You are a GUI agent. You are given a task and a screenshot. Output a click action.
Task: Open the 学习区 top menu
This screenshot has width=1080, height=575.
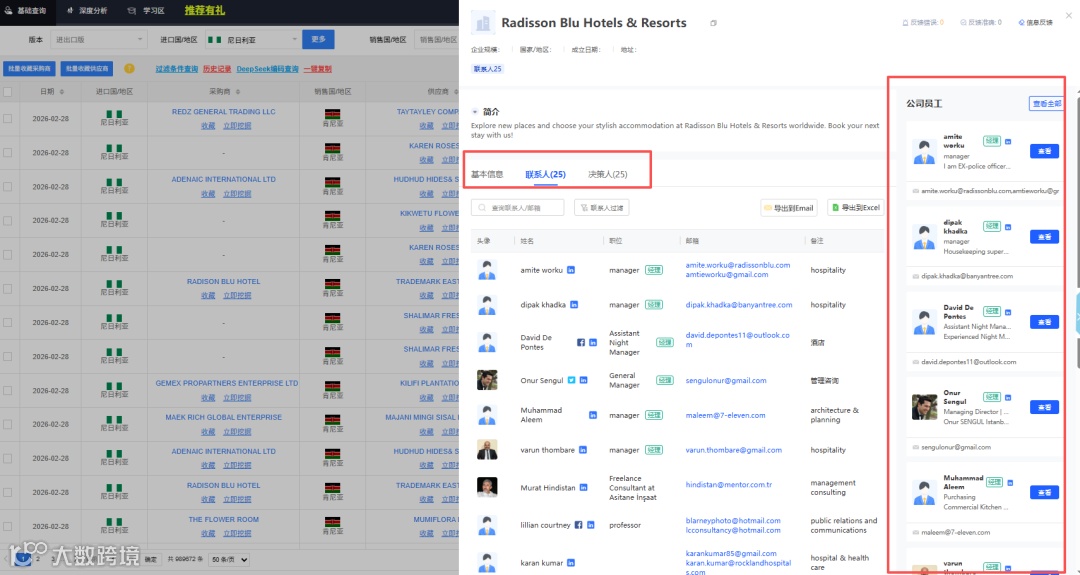[x=146, y=11]
